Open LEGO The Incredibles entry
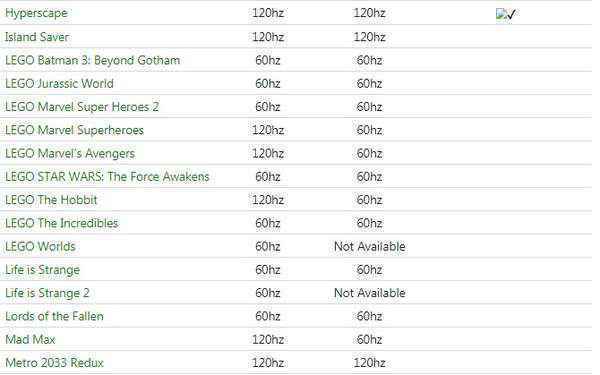The image size is (600, 375). [x=62, y=223]
